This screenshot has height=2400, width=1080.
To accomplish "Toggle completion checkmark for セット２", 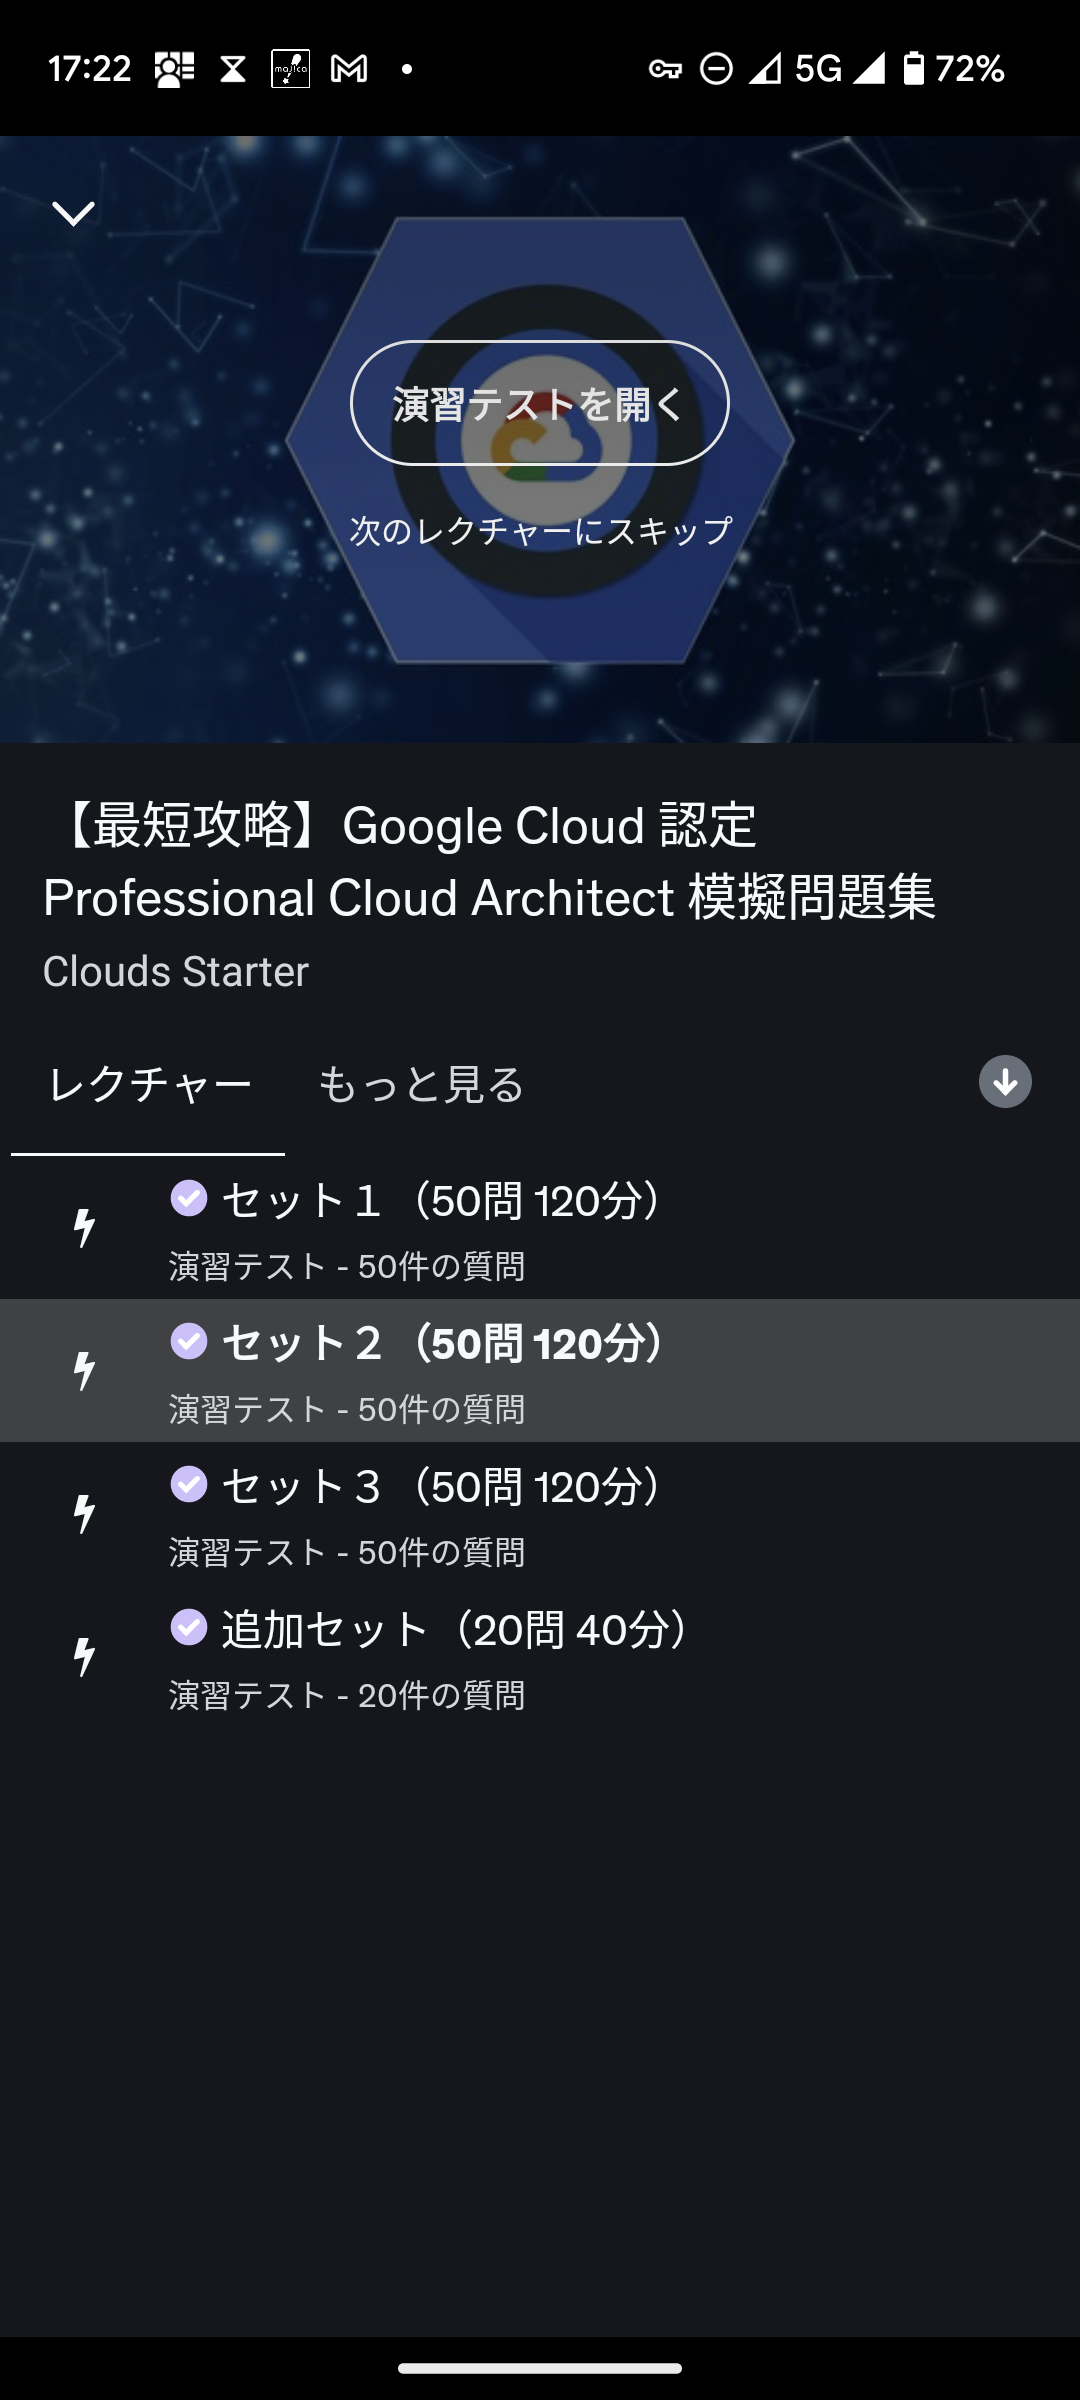I will pyautogui.click(x=189, y=1341).
